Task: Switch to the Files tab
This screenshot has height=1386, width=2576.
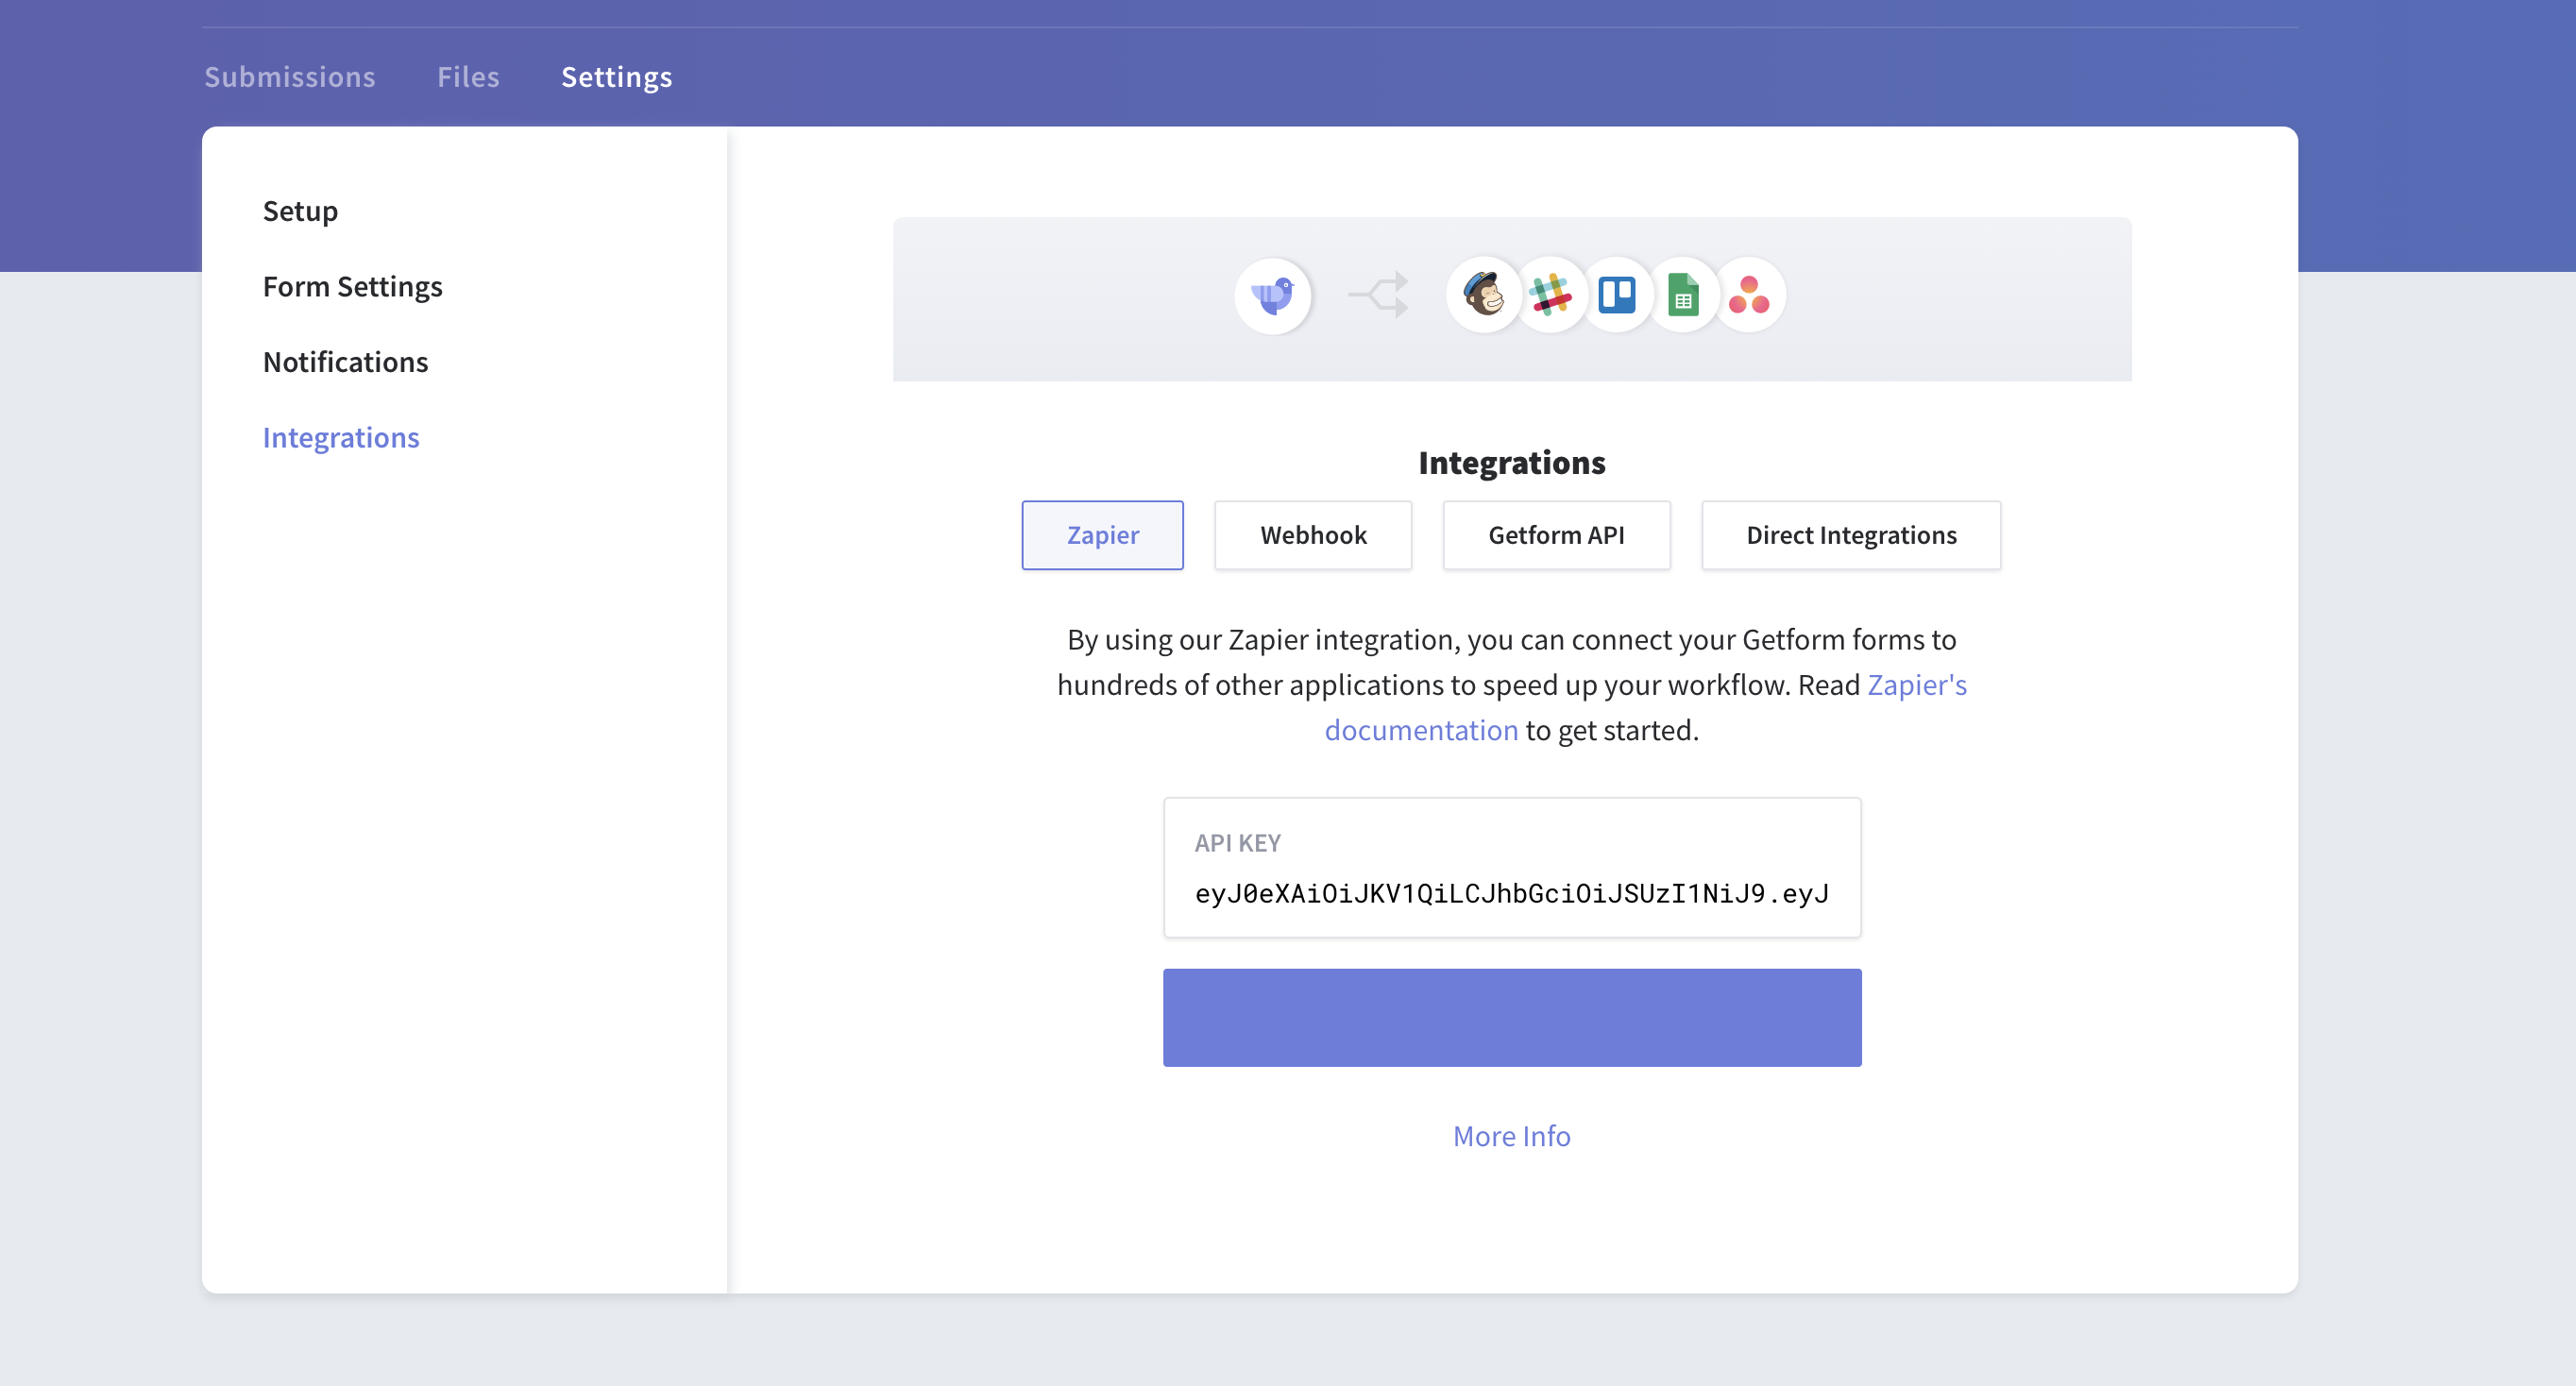Action: (468, 77)
